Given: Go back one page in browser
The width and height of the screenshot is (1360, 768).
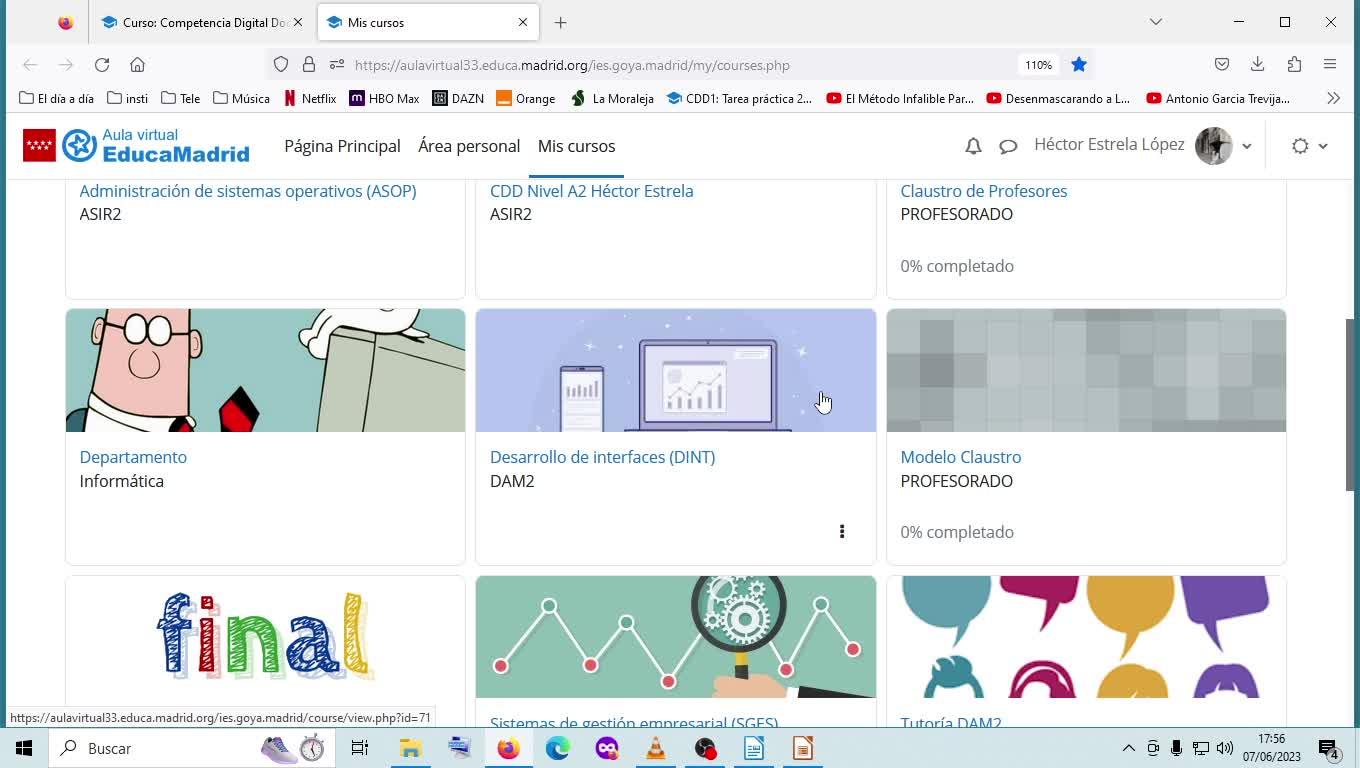Looking at the screenshot, I should [x=30, y=65].
